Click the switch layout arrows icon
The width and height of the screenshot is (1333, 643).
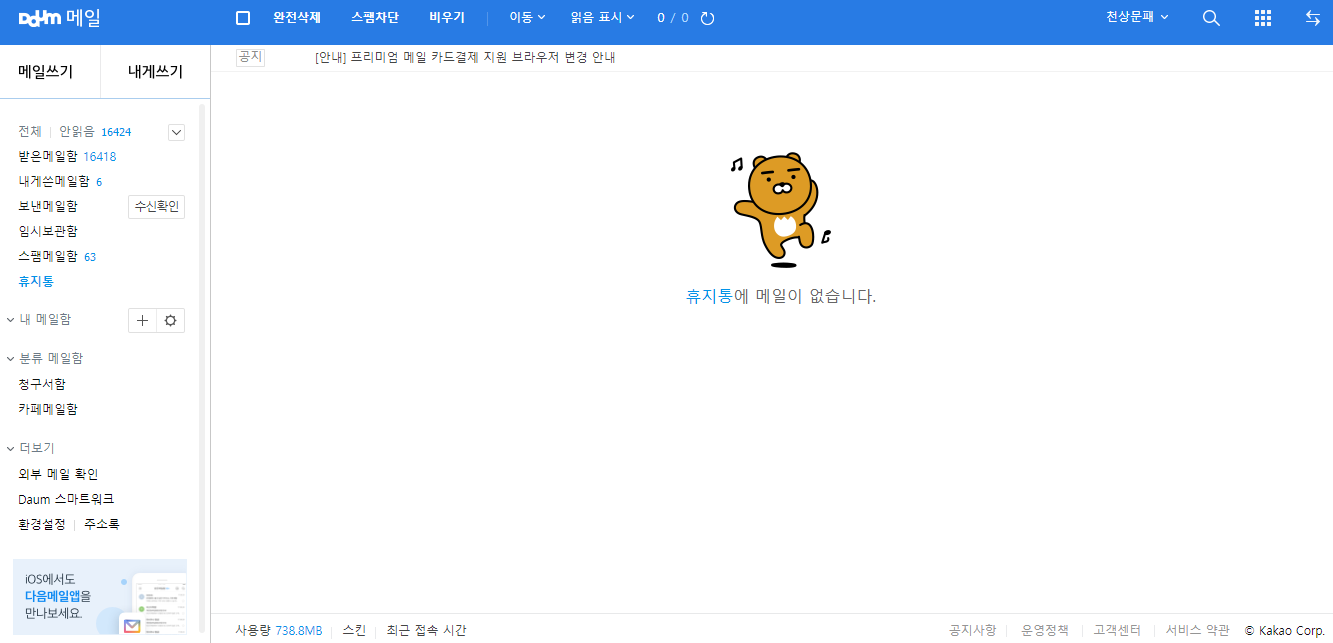tap(1313, 18)
